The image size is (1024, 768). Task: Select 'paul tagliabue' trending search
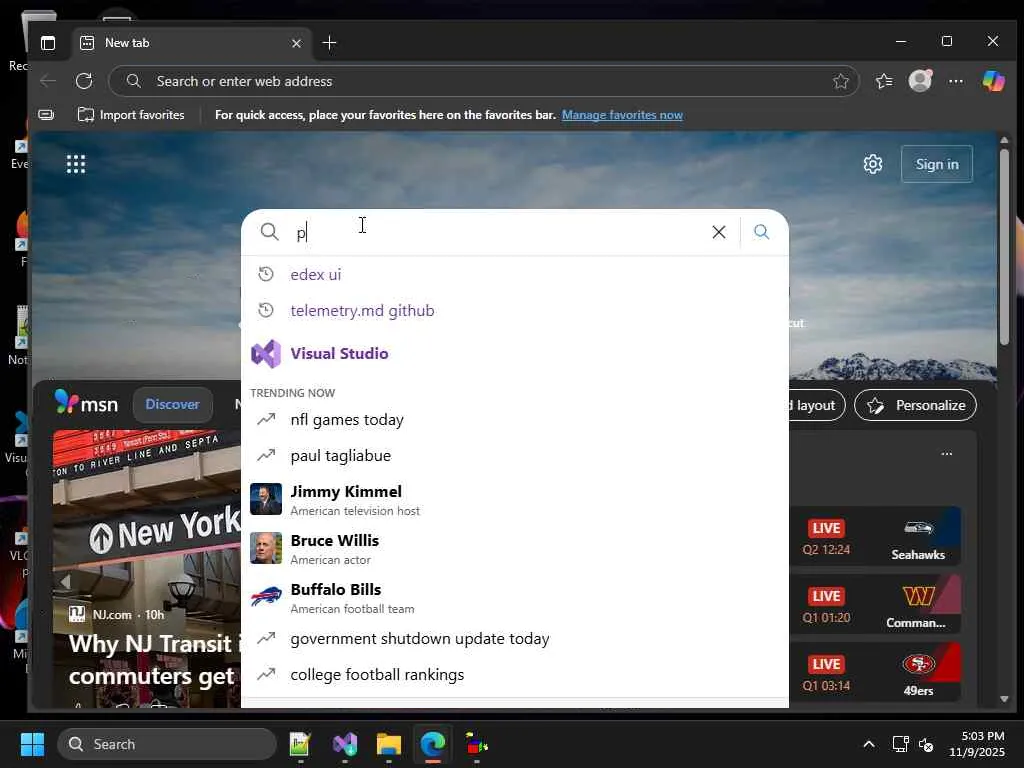click(x=515, y=455)
